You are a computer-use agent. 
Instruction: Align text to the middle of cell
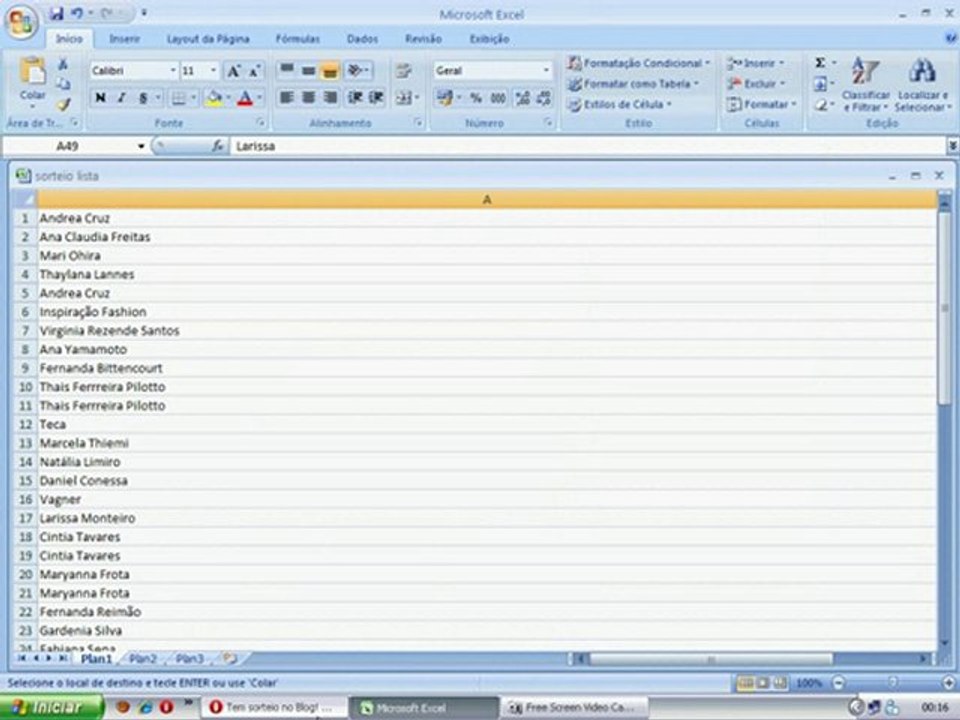[x=308, y=70]
